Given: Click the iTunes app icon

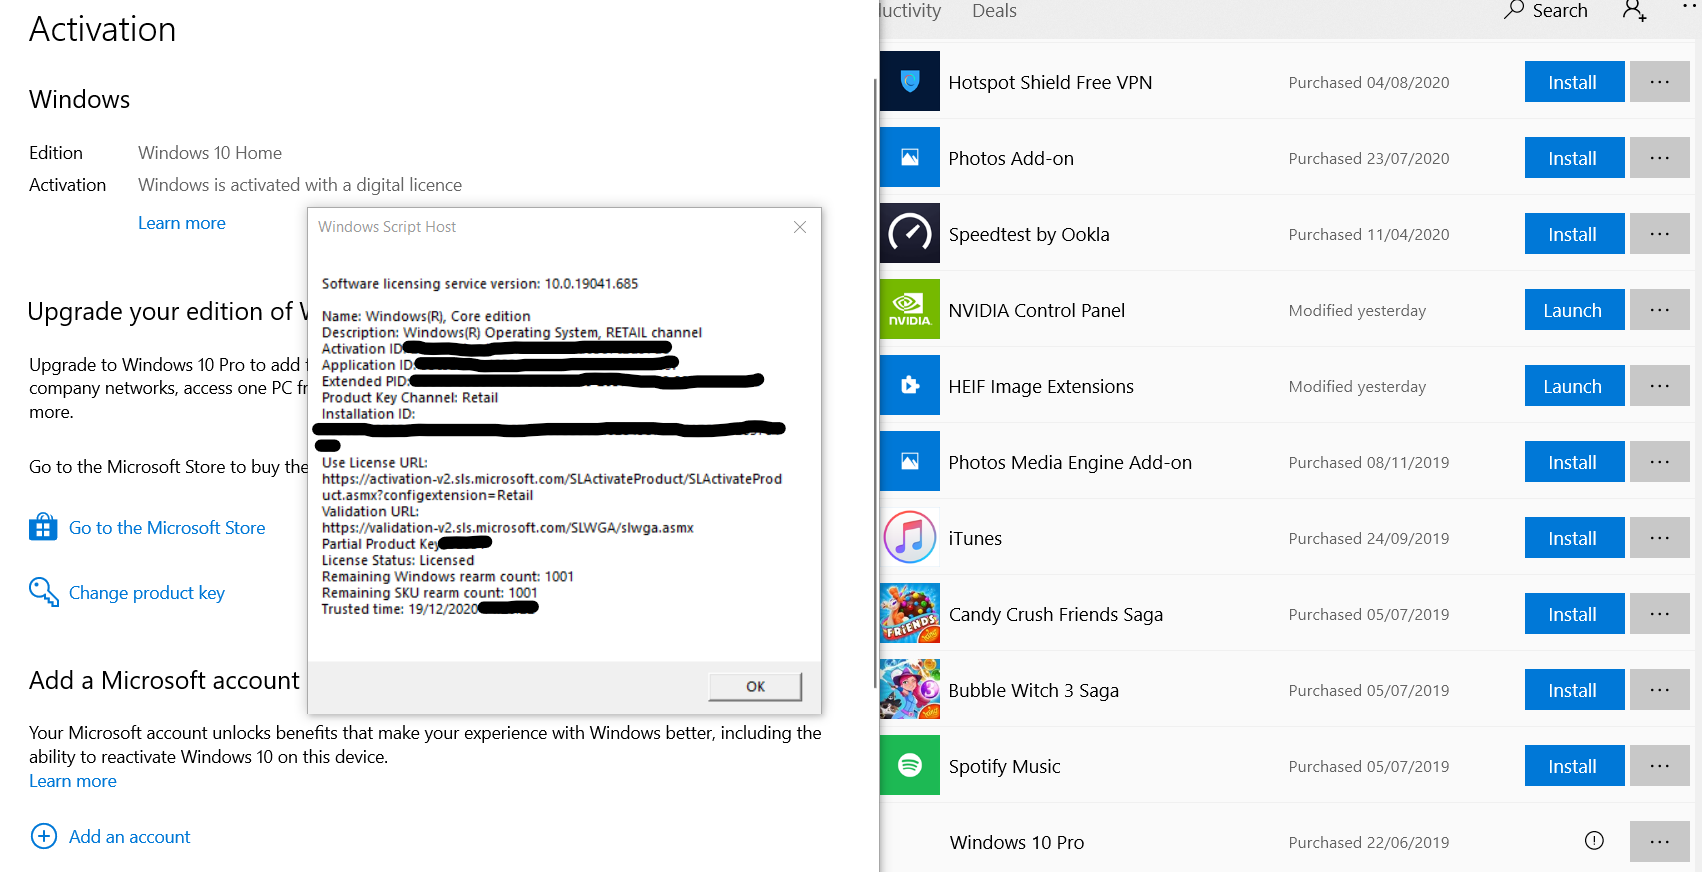Looking at the screenshot, I should coord(910,537).
